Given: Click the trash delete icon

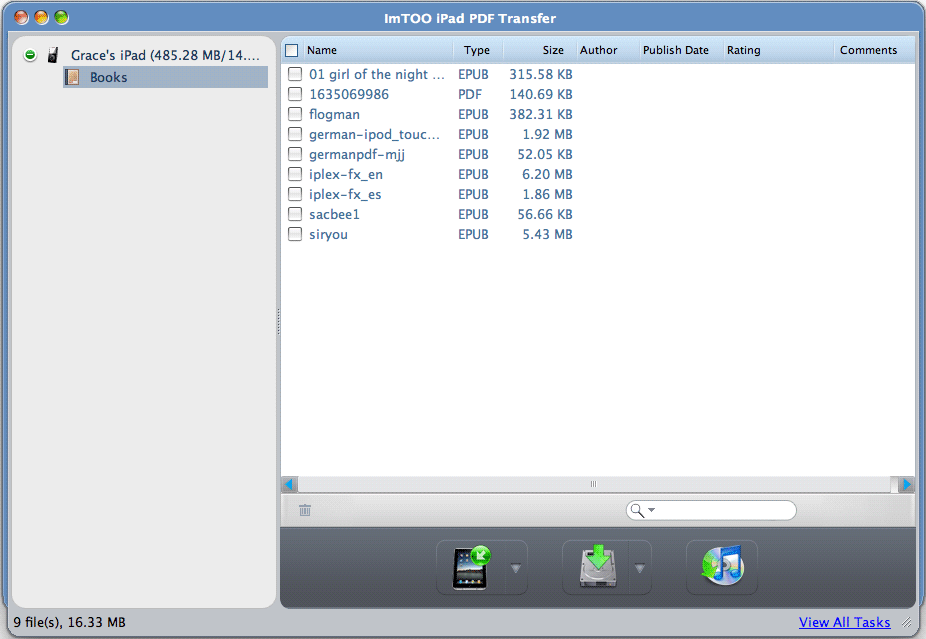Looking at the screenshot, I should pyautogui.click(x=305, y=510).
